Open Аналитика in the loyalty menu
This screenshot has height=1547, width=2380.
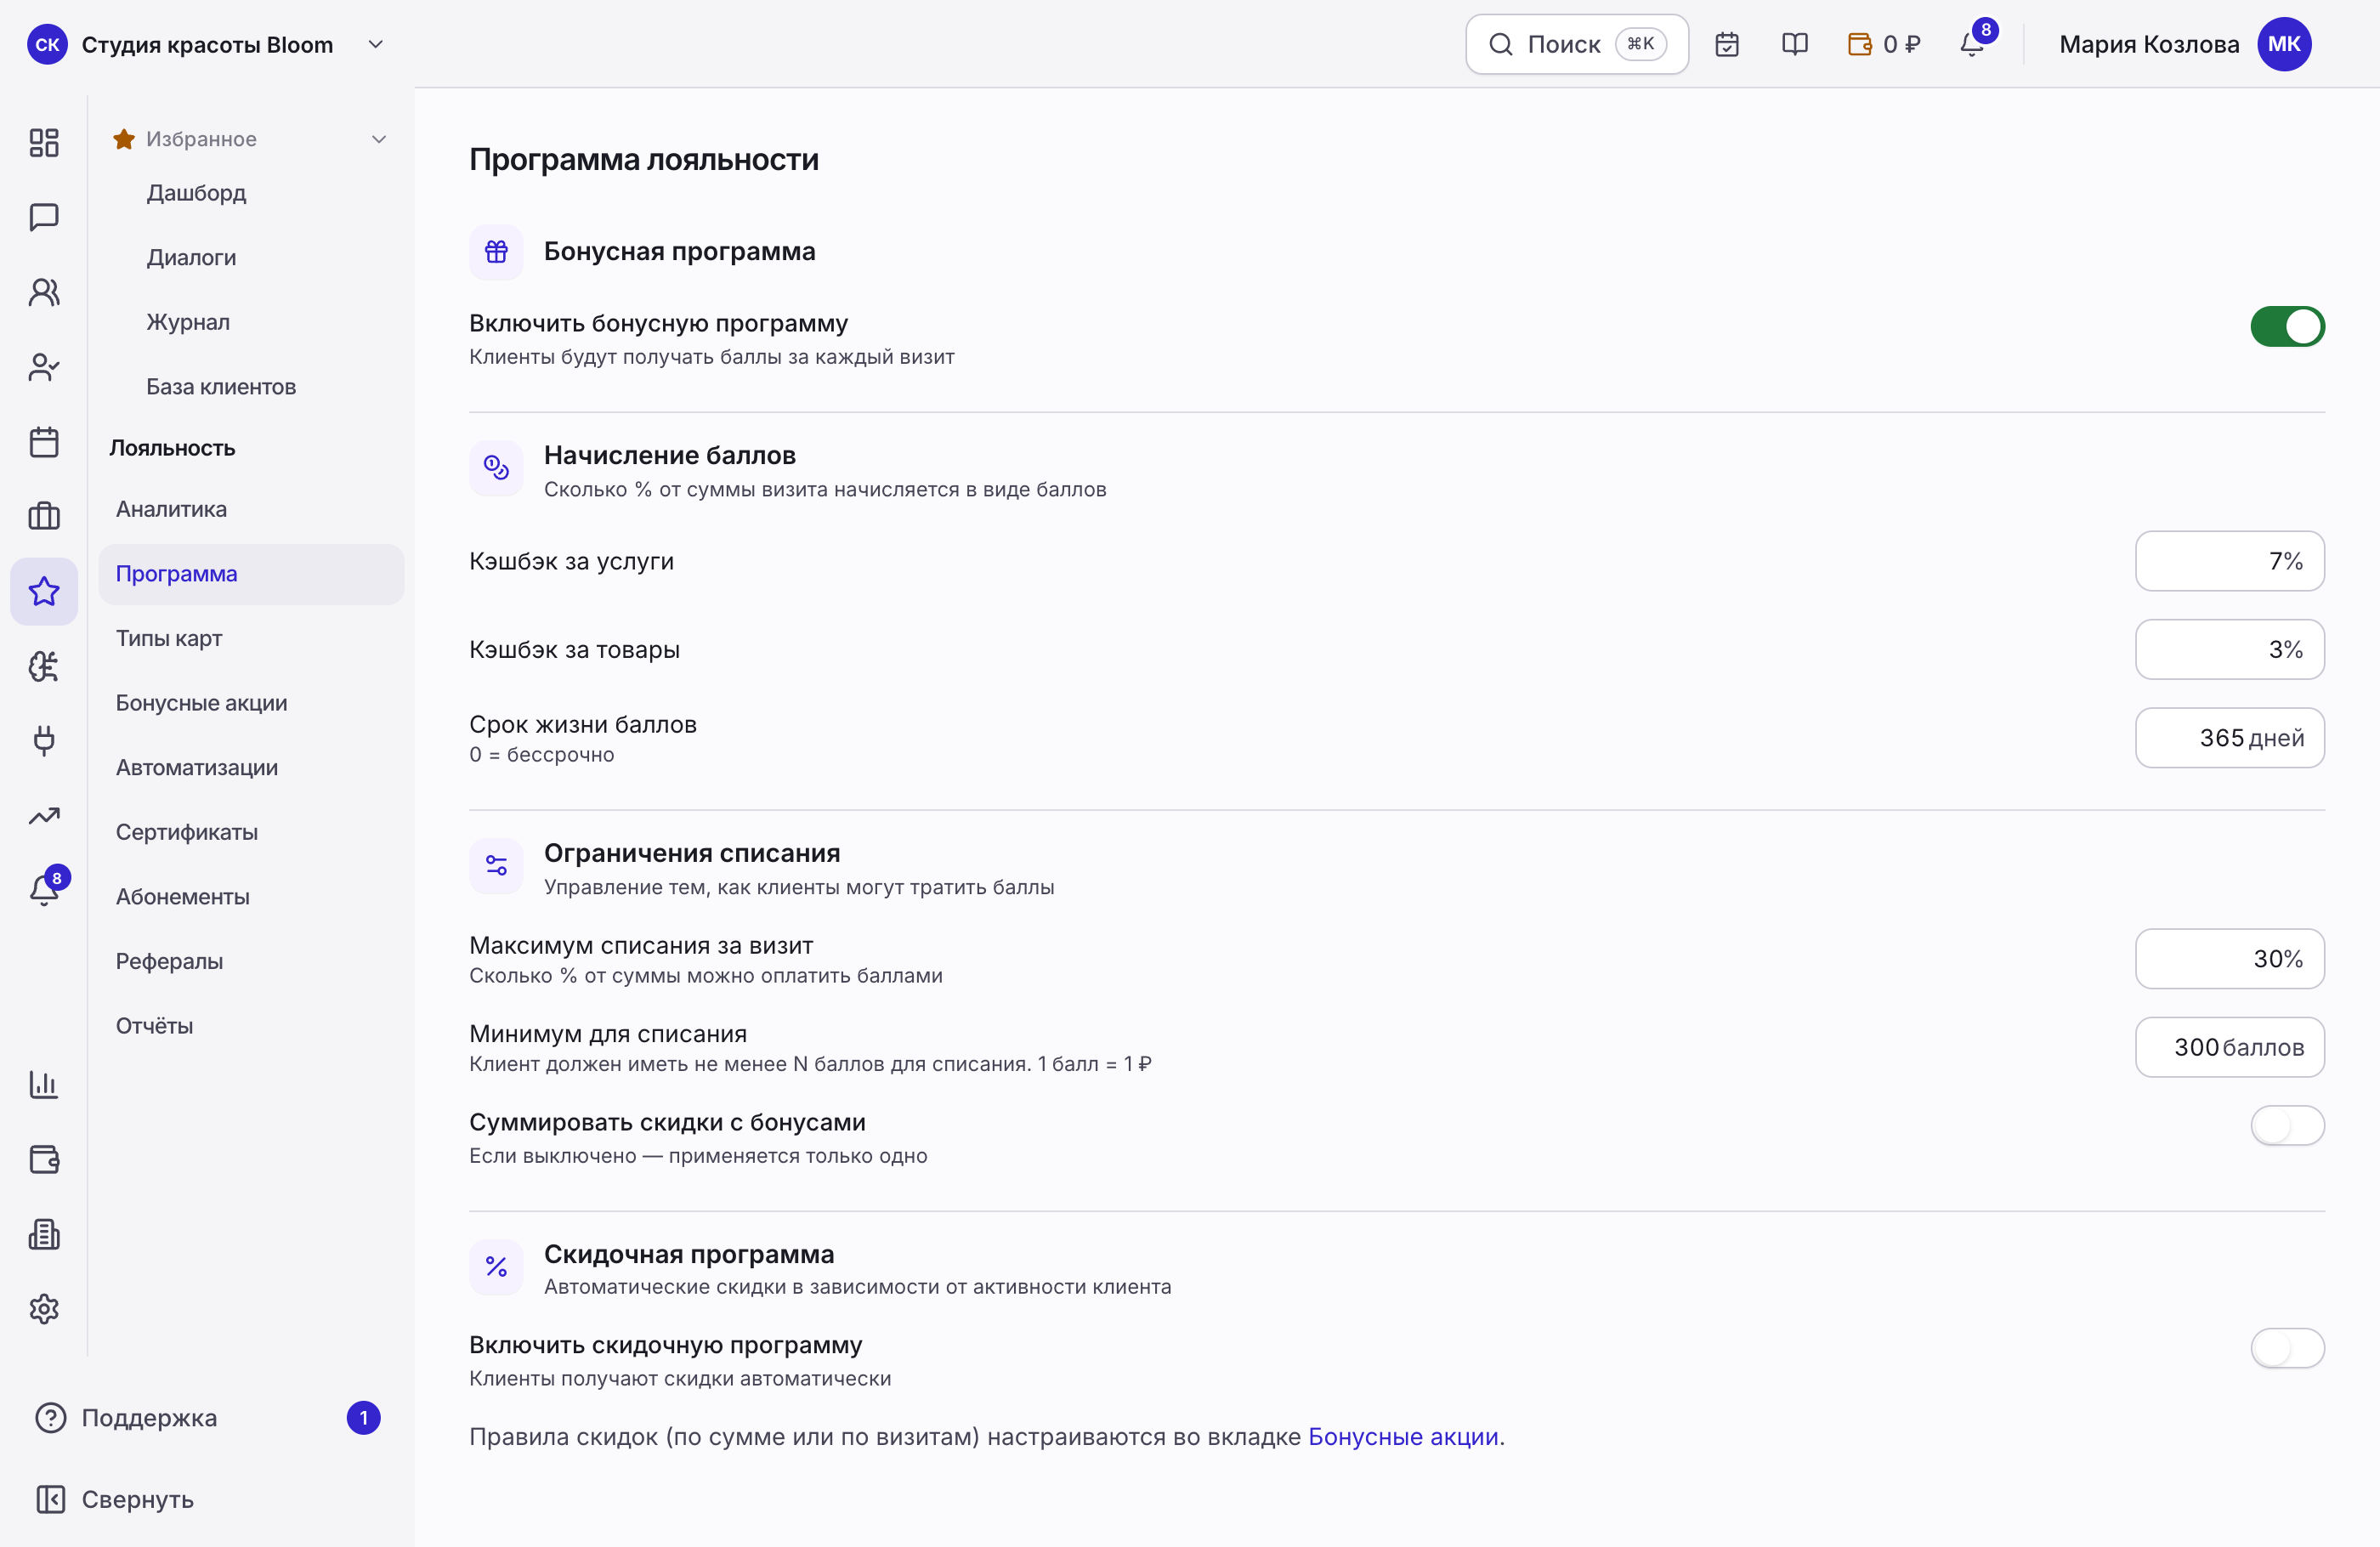click(x=251, y=509)
